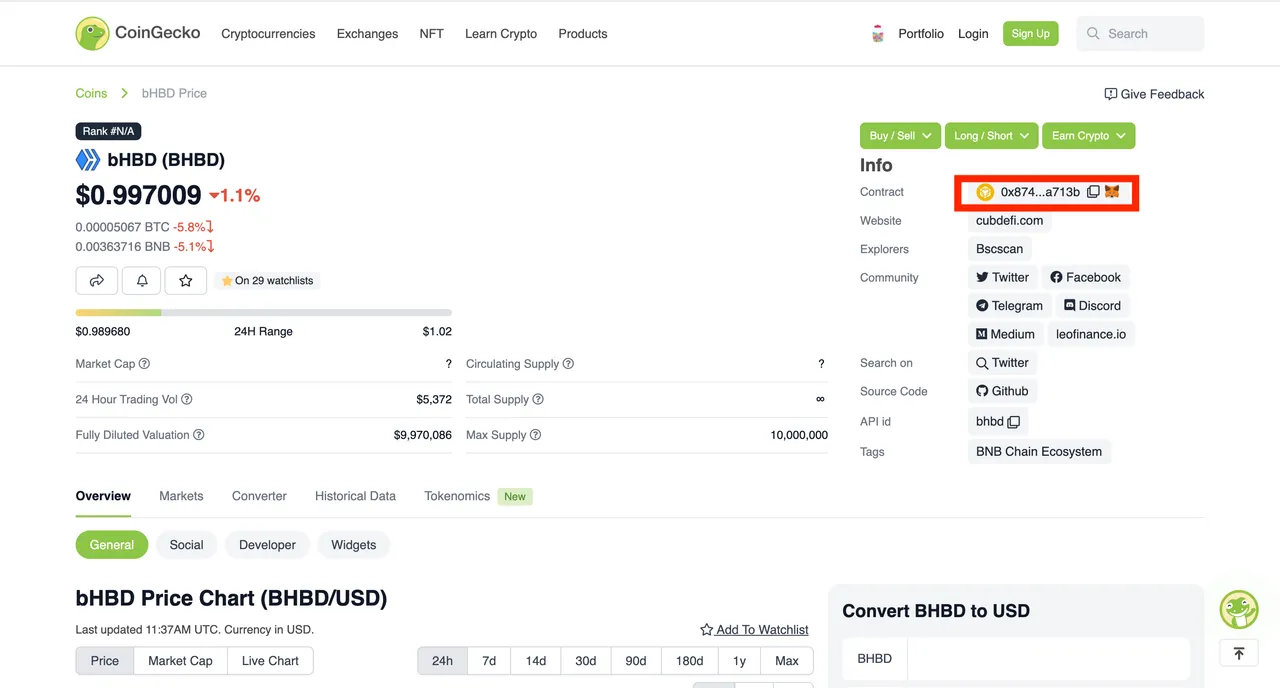Focus the BHBD amount input field
Viewport: 1280px width, 688px height.
[1047, 660]
